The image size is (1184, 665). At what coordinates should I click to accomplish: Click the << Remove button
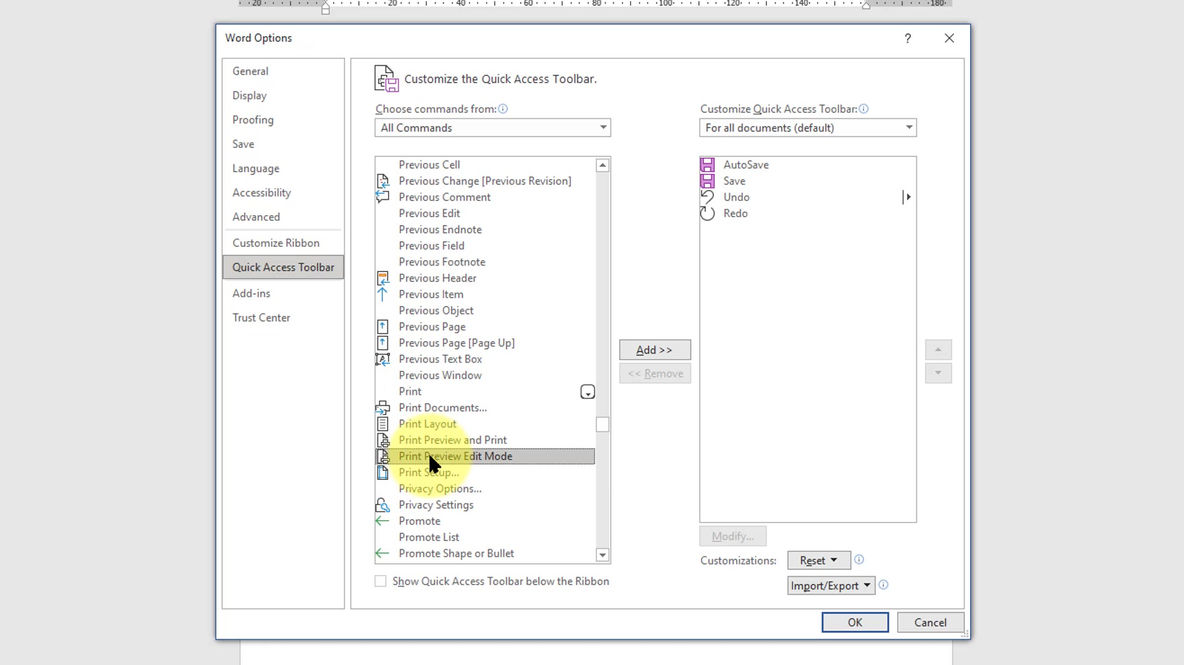pyautogui.click(x=655, y=374)
